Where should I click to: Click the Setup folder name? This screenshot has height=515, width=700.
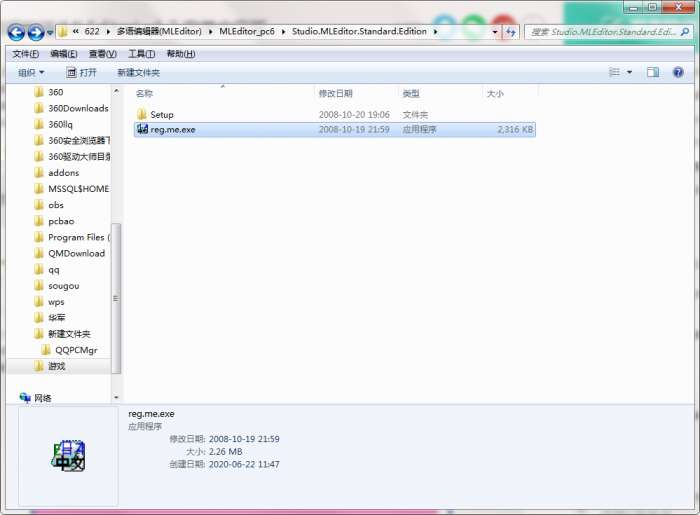point(162,115)
